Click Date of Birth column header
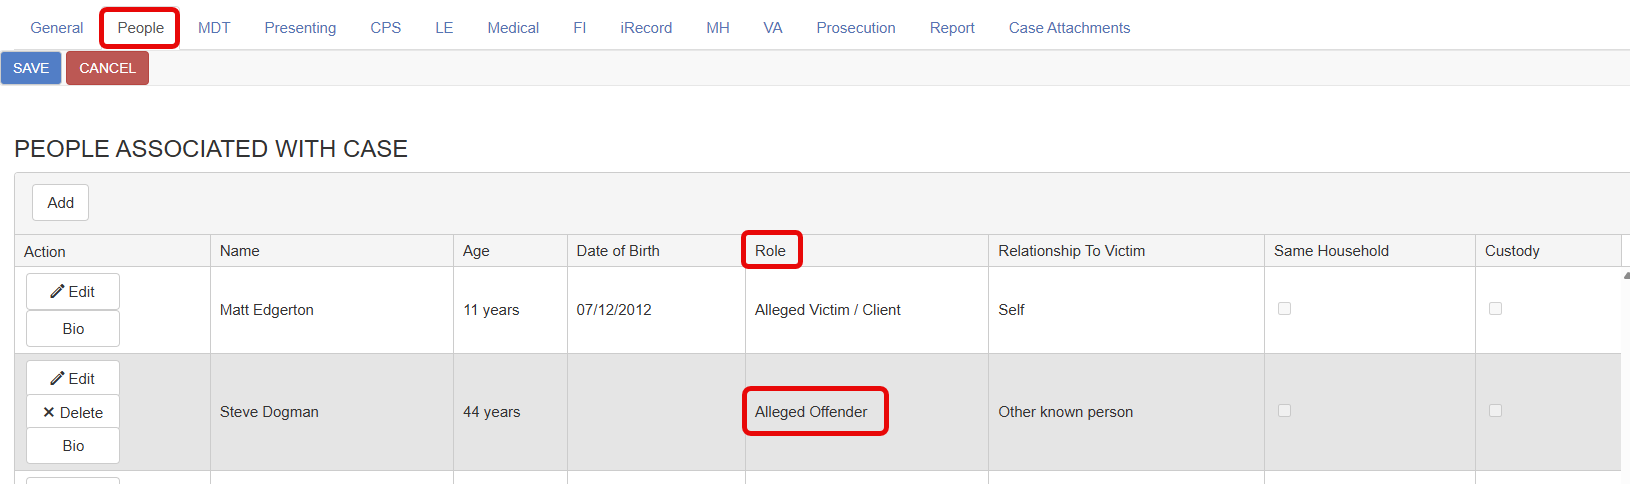This screenshot has width=1630, height=484. [x=656, y=251]
